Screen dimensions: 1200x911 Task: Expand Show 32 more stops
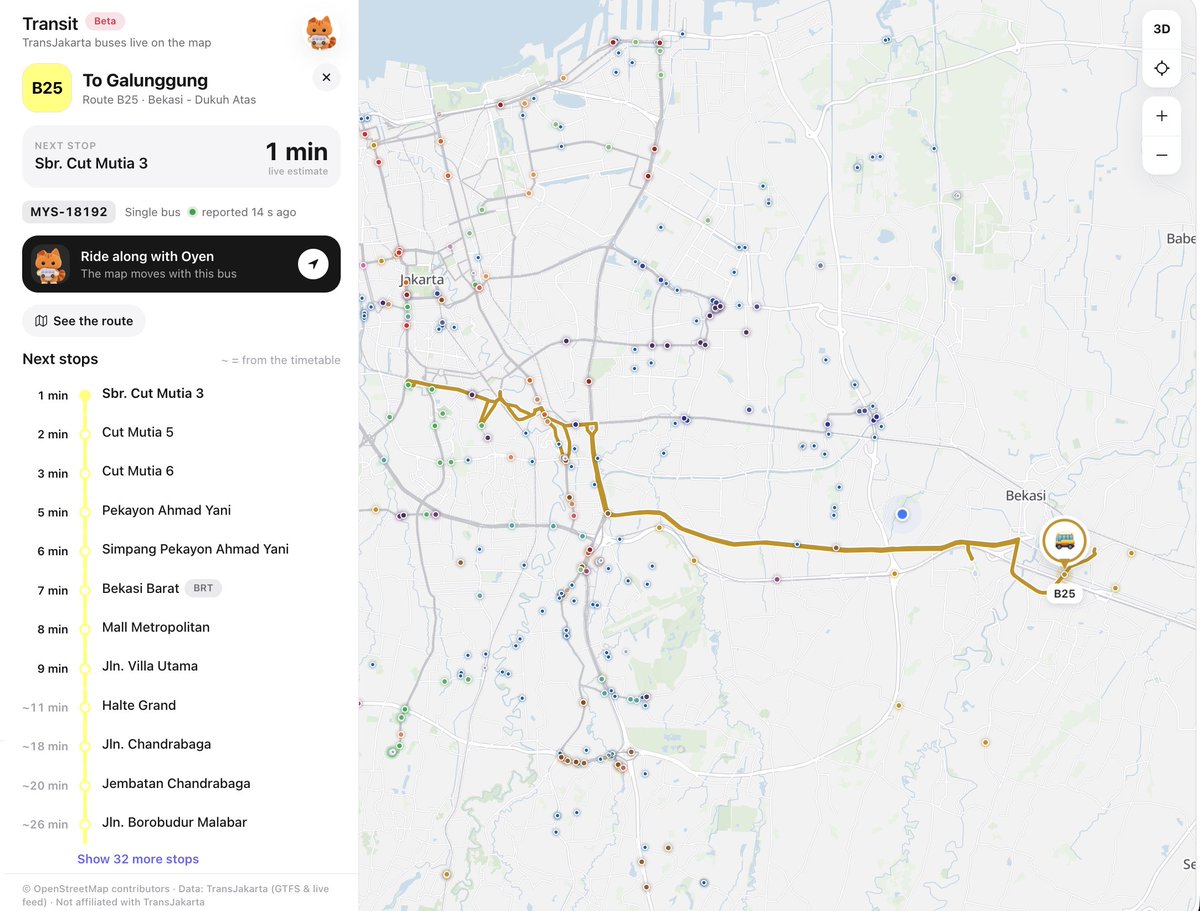pyautogui.click(x=138, y=859)
